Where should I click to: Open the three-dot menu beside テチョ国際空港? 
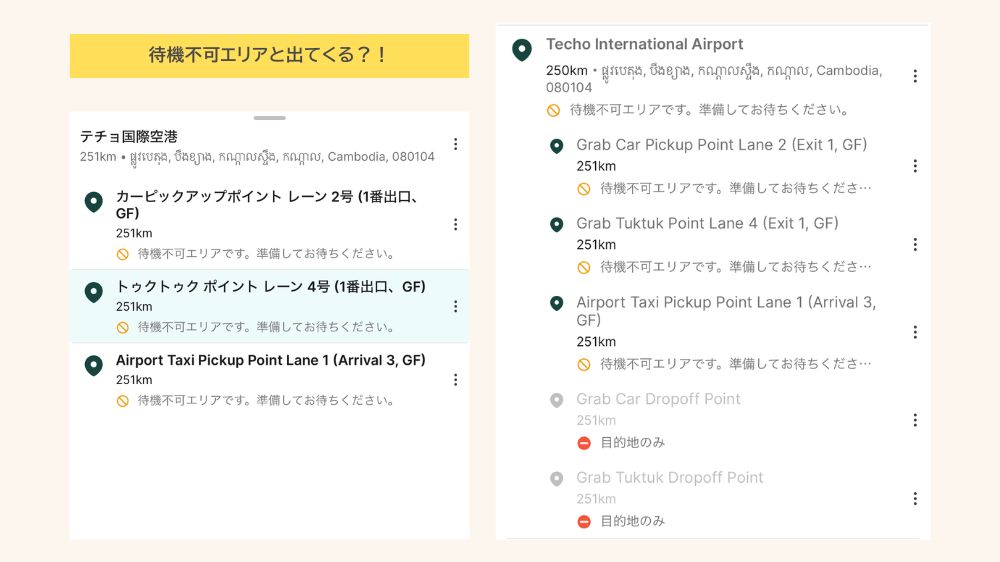click(x=455, y=144)
